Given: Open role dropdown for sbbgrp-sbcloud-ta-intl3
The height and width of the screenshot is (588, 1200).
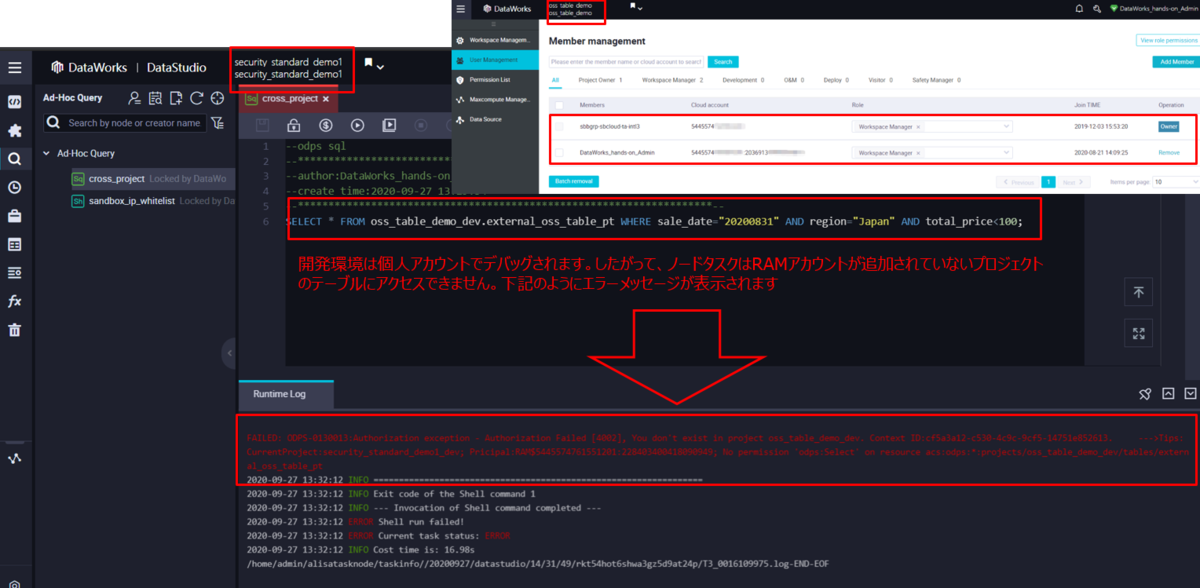Looking at the screenshot, I should point(932,127).
